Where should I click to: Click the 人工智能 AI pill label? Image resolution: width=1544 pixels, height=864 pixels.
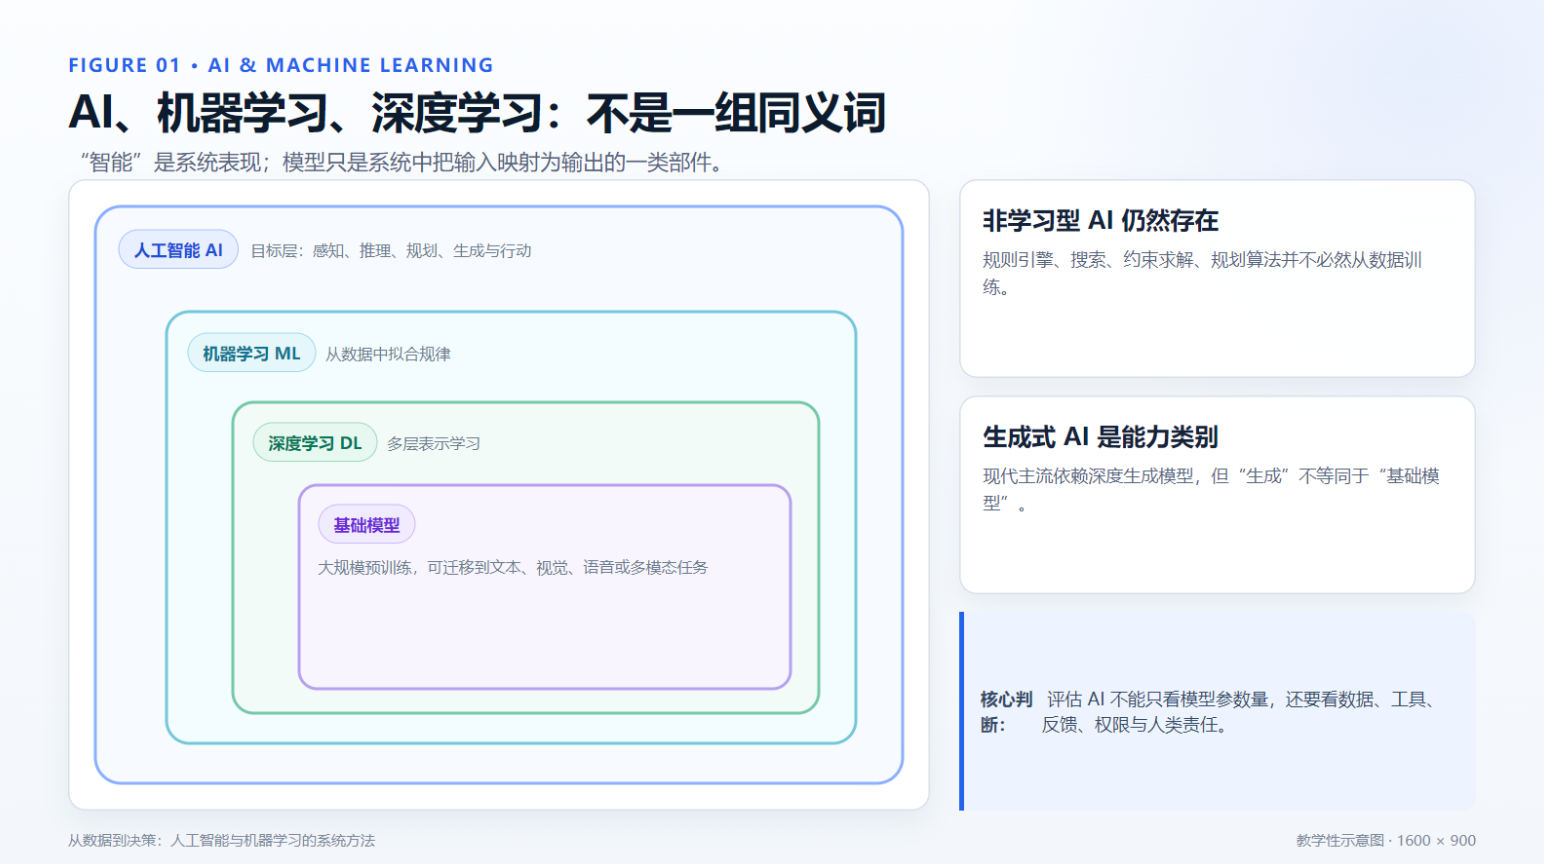(178, 250)
